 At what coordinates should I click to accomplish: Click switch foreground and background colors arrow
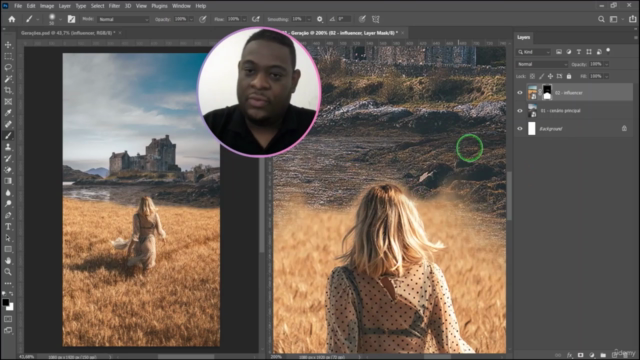(x=11, y=293)
